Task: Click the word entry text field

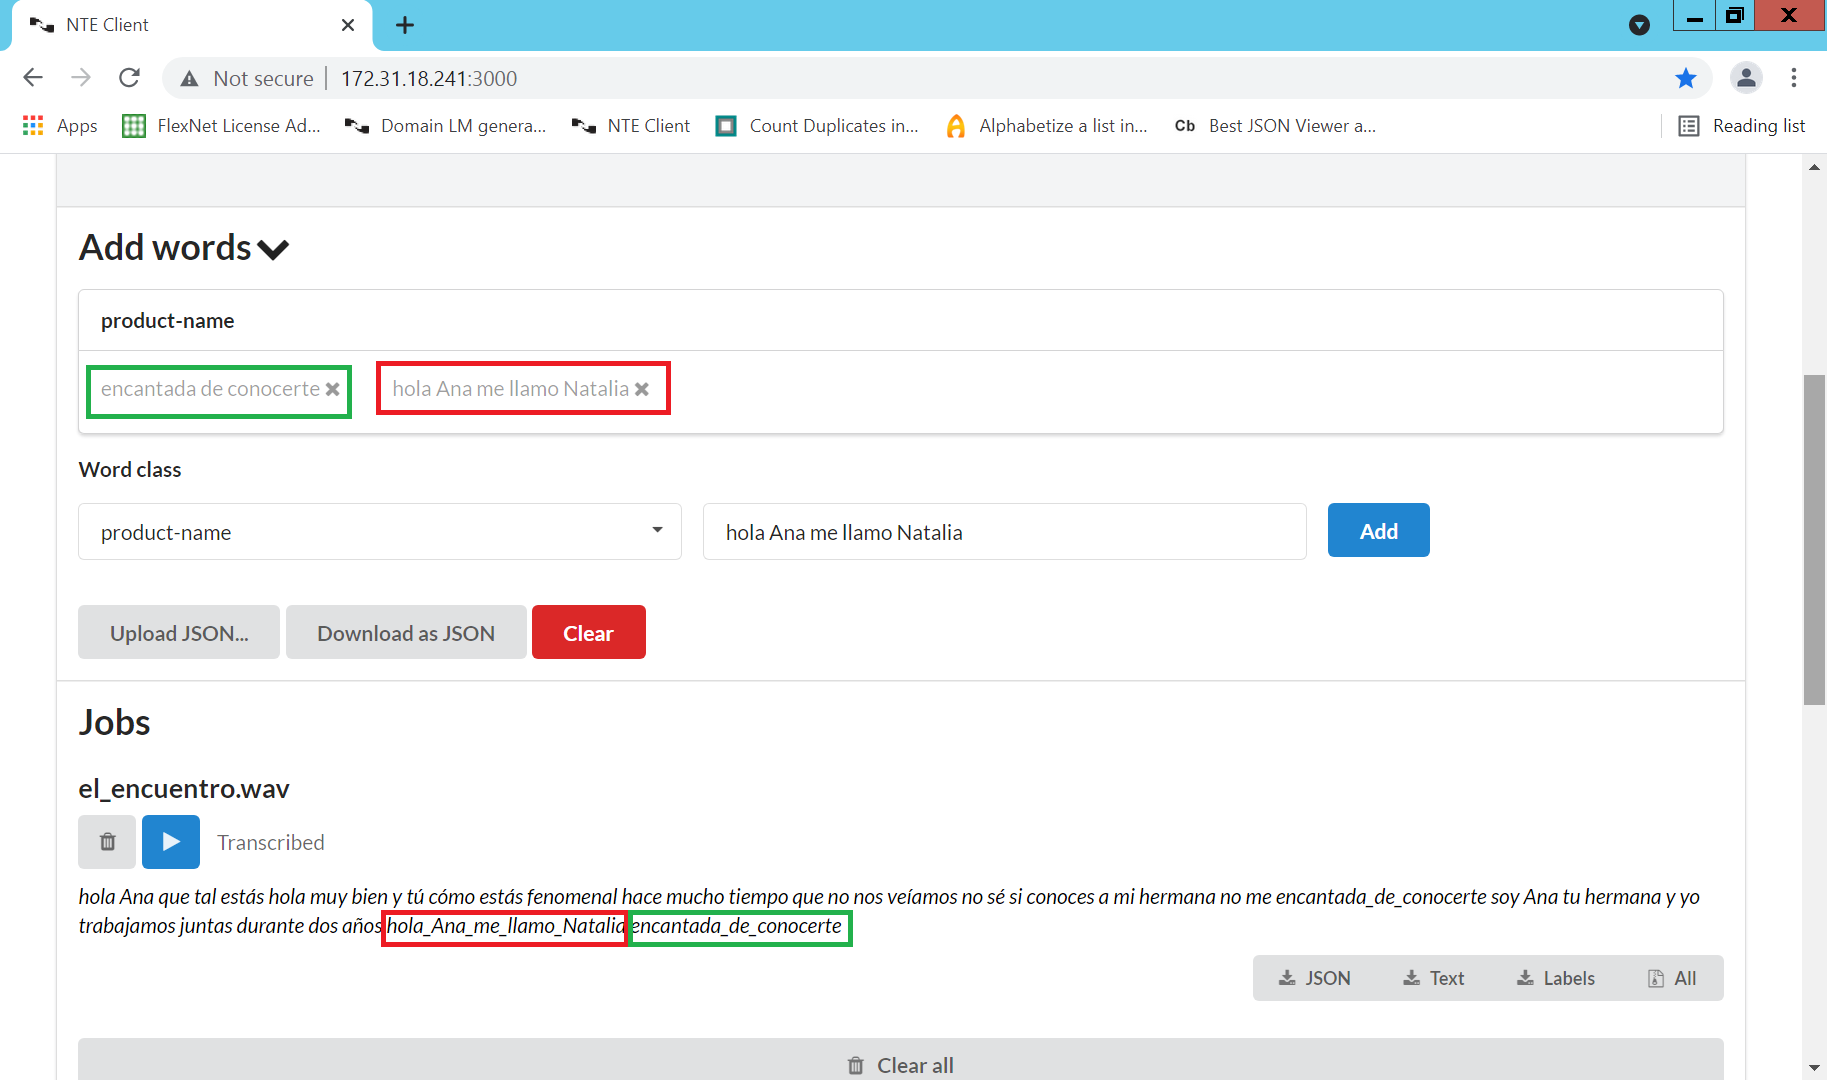Action: pos(1004,532)
